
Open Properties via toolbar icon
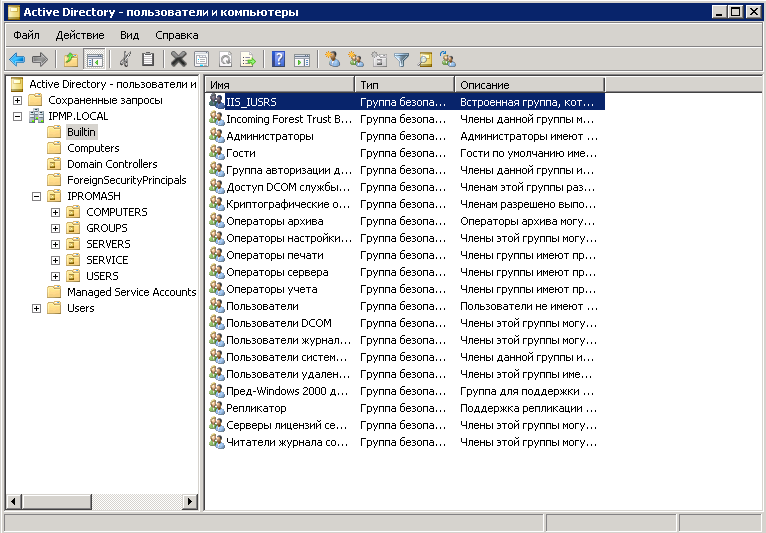pos(201,60)
